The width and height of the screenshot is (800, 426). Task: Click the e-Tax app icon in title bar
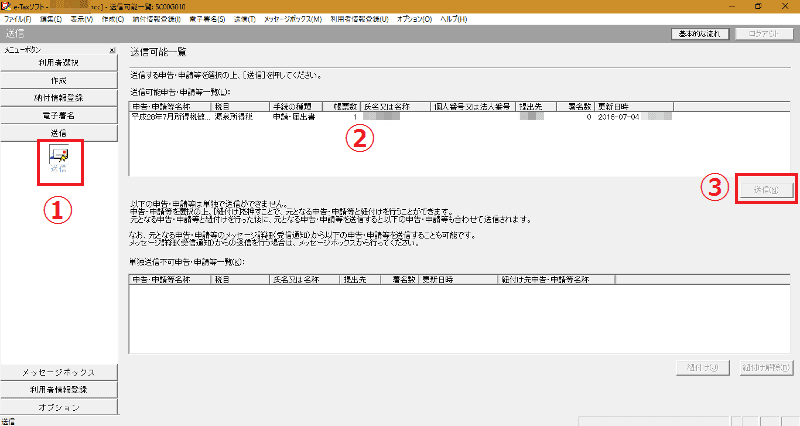tap(6, 6)
